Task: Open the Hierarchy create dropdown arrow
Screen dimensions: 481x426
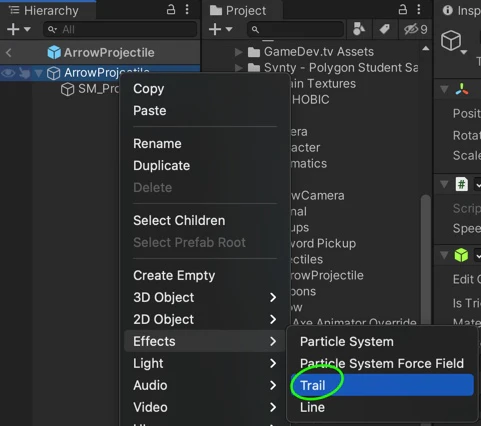Action: 27,29
